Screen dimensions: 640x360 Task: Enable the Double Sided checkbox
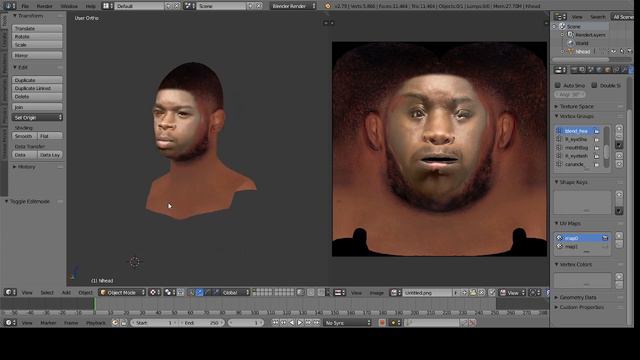tap(594, 85)
